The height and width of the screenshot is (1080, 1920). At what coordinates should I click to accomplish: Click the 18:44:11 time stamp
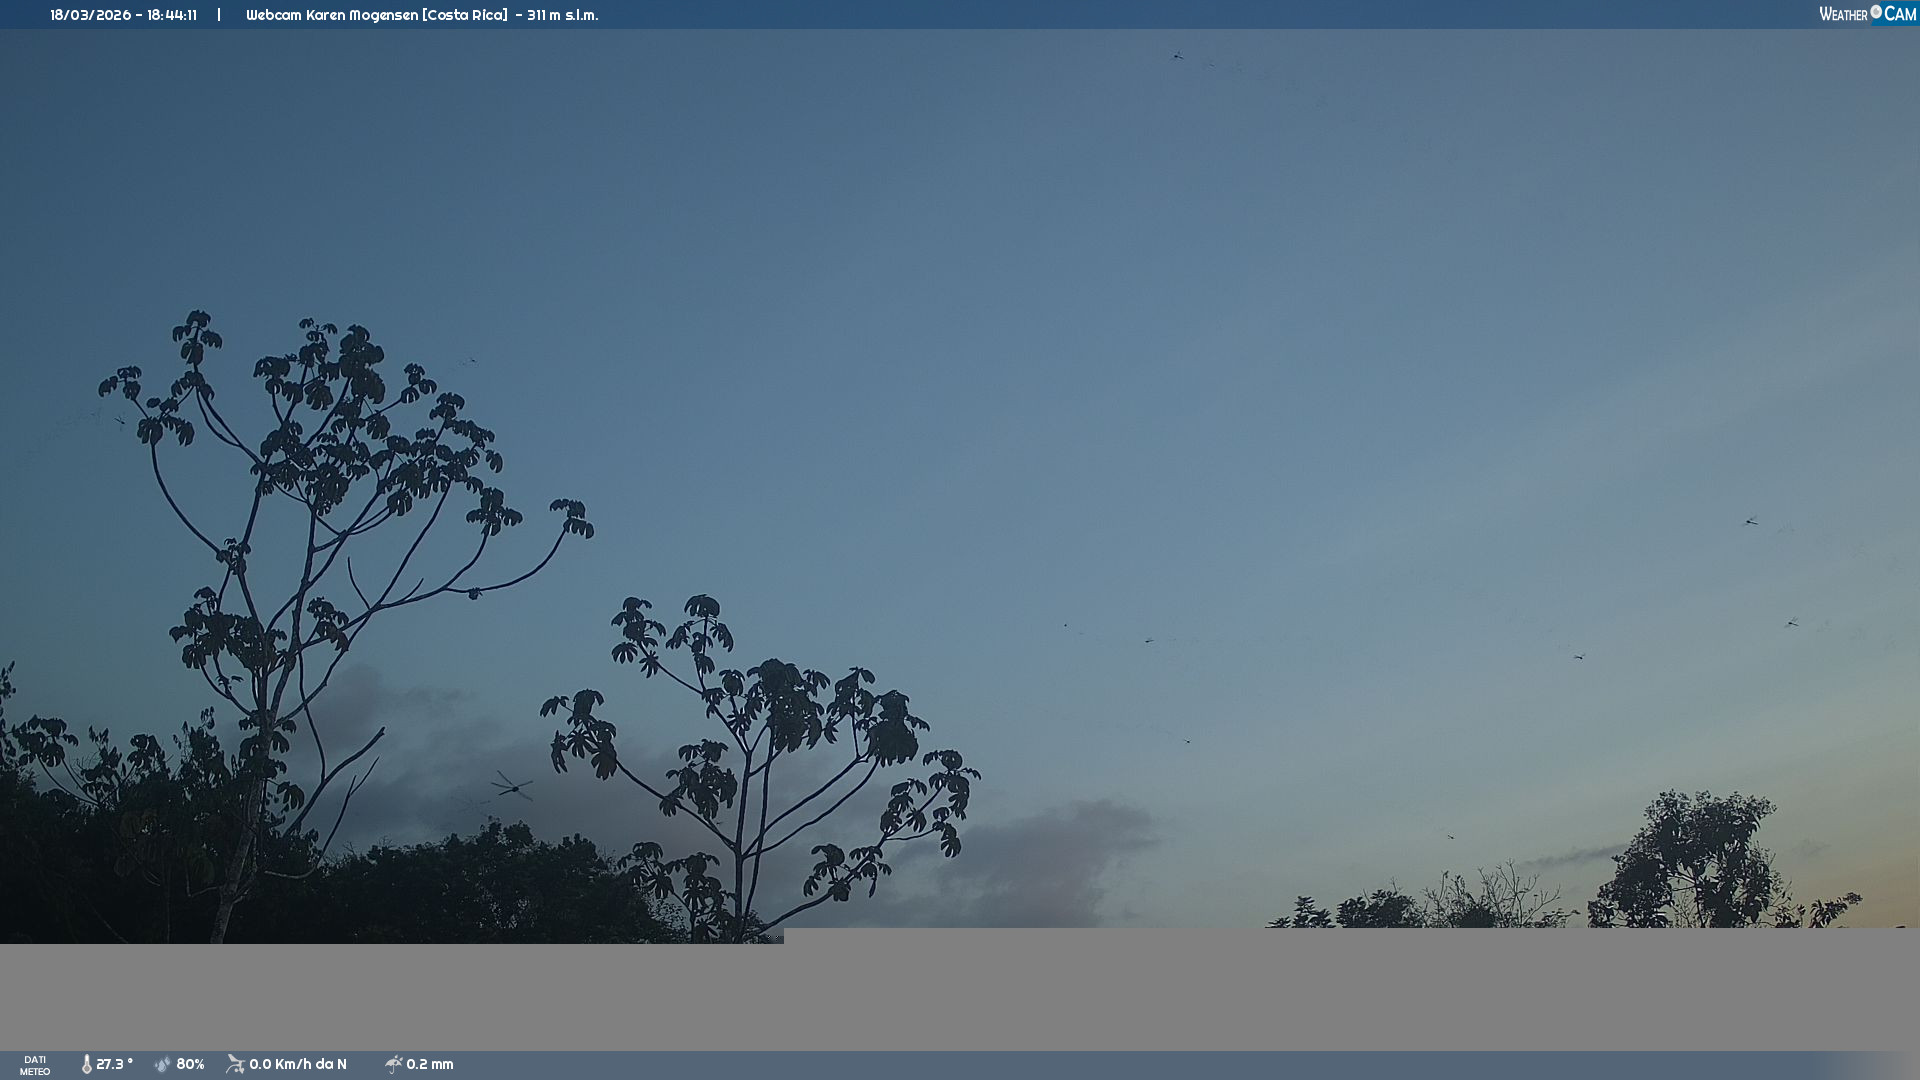(x=172, y=15)
